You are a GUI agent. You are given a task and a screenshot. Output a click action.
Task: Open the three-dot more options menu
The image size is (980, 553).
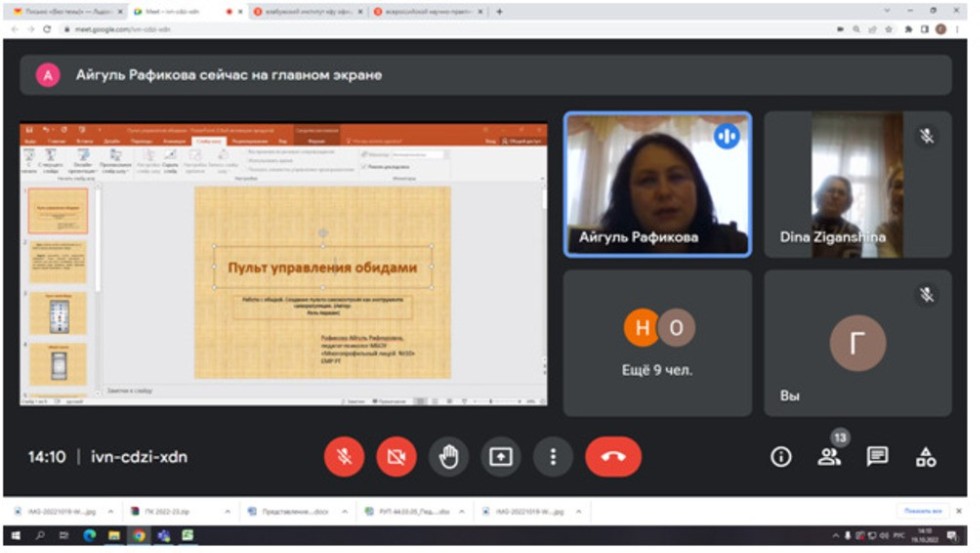(x=552, y=457)
